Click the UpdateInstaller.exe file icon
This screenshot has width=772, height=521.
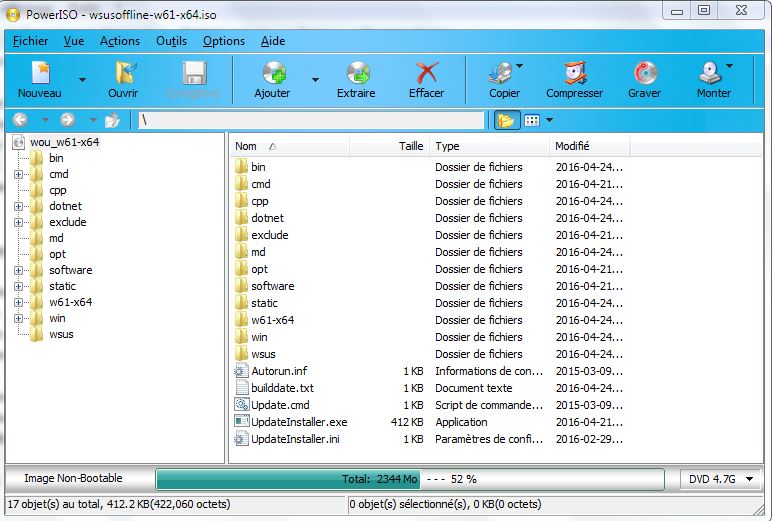tap(241, 422)
